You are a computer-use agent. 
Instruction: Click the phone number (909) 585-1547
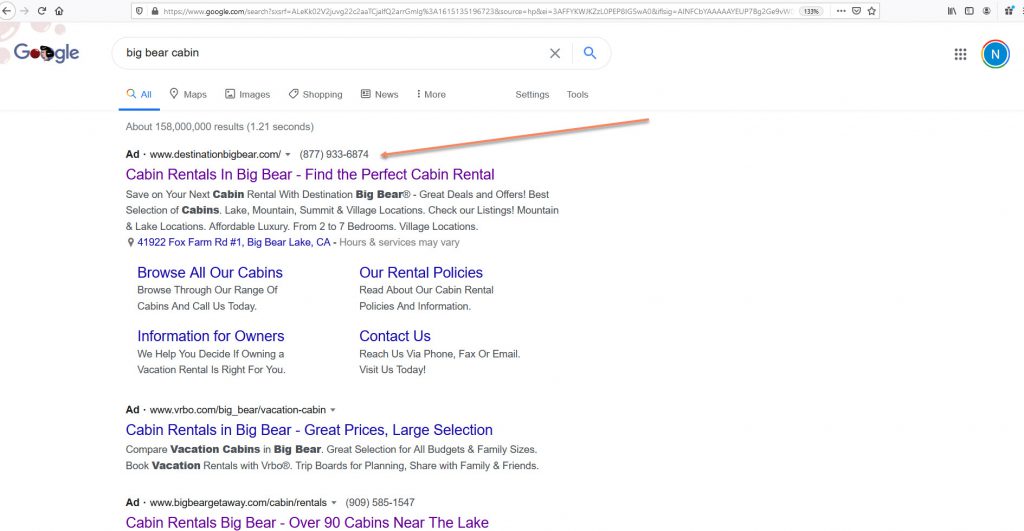click(x=380, y=502)
